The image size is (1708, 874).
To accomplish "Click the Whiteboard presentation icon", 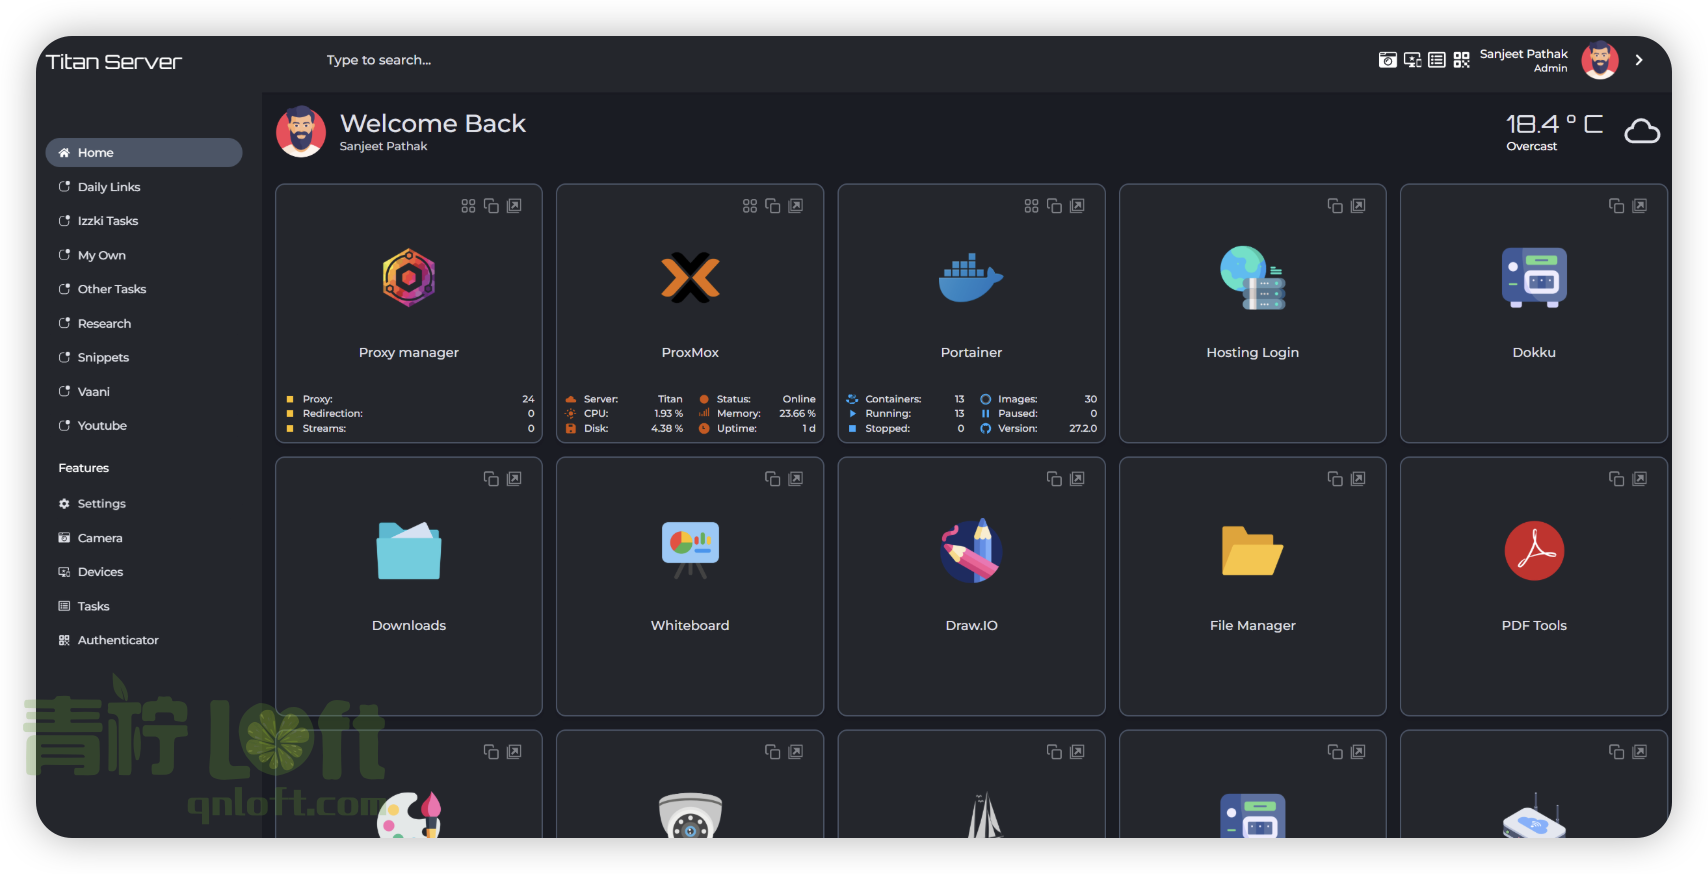I will click(x=690, y=550).
